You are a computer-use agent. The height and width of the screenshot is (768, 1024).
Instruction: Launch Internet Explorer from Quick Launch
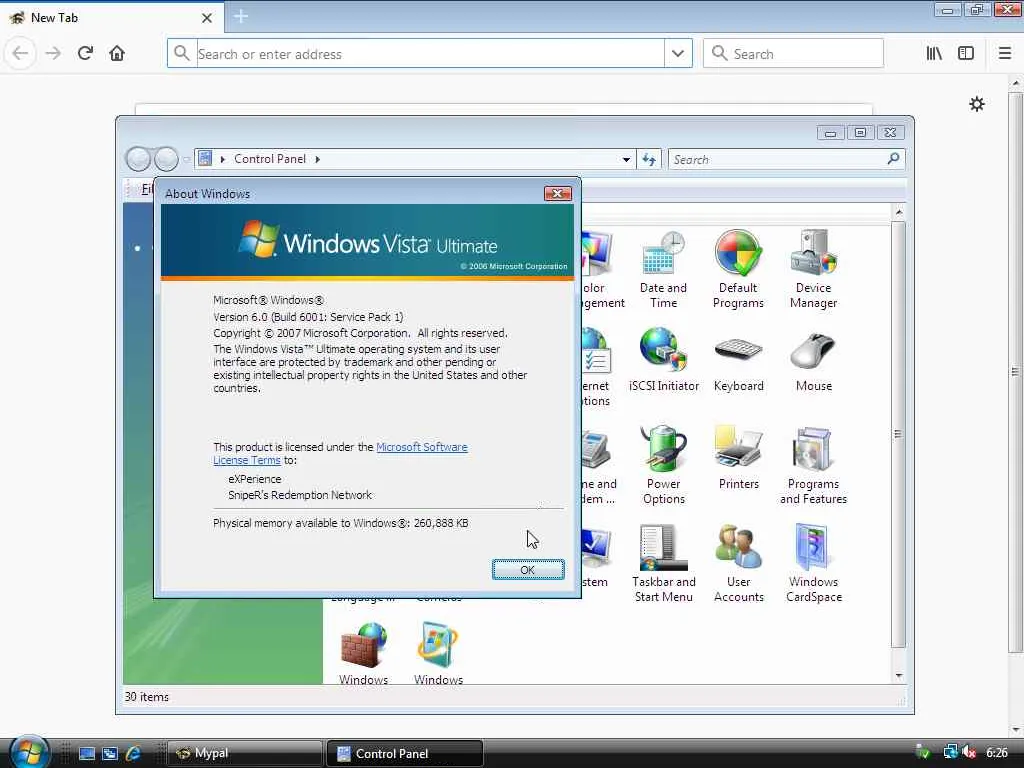(133, 754)
